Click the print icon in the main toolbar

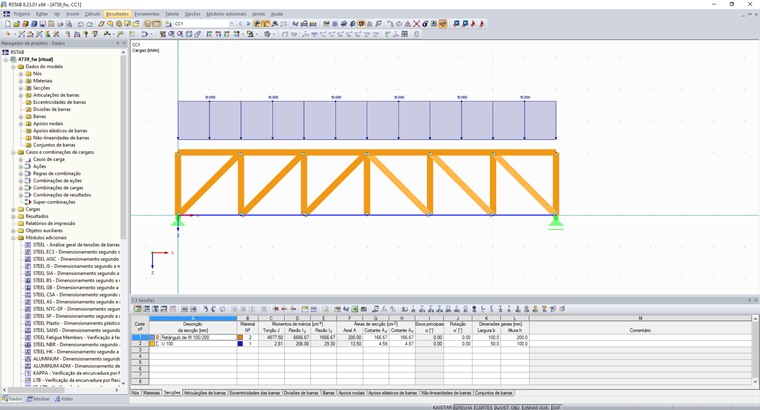60,24
